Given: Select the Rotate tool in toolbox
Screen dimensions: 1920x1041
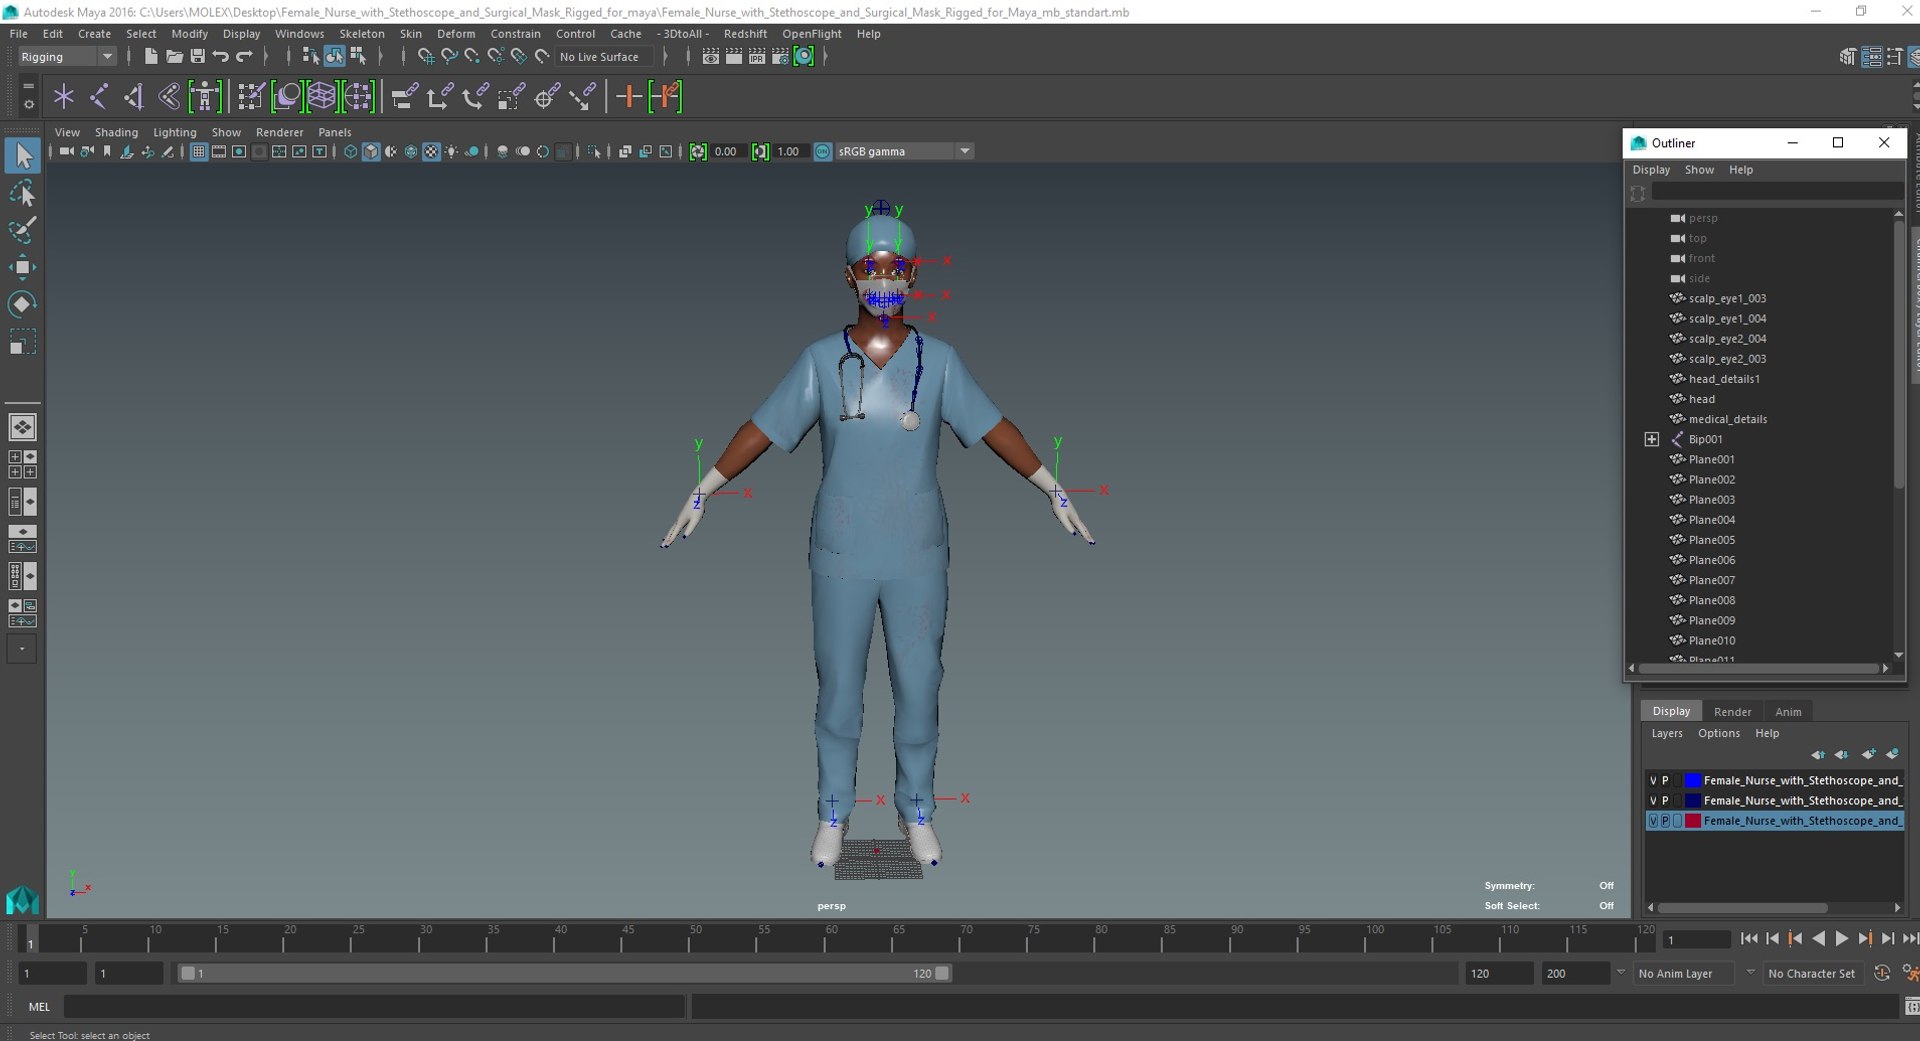Looking at the screenshot, I should point(22,304).
